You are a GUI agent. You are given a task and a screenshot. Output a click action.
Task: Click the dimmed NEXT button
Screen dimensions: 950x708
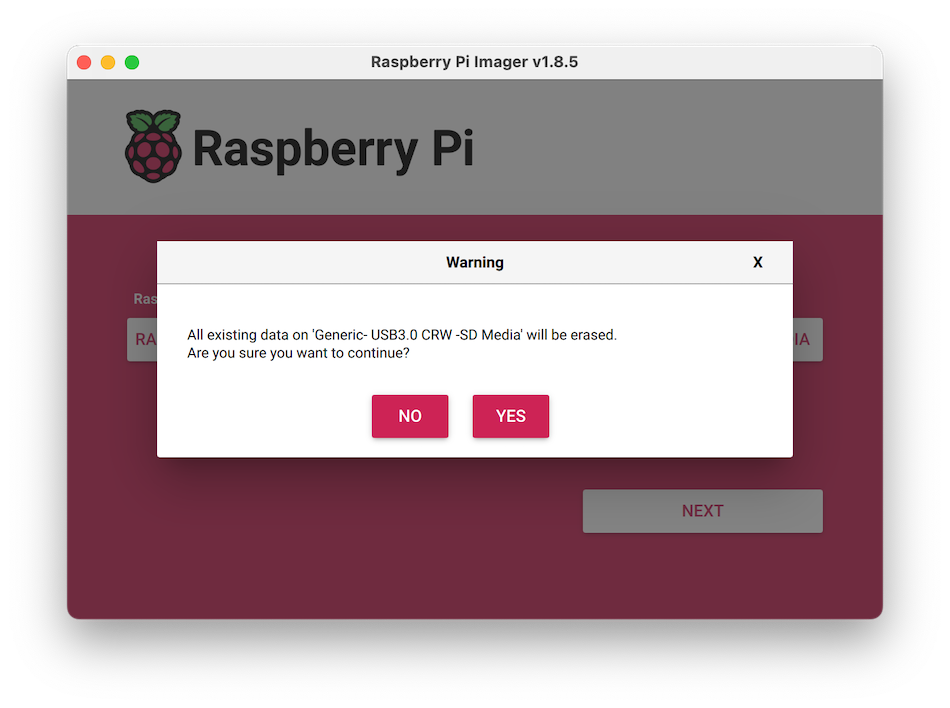tap(702, 511)
